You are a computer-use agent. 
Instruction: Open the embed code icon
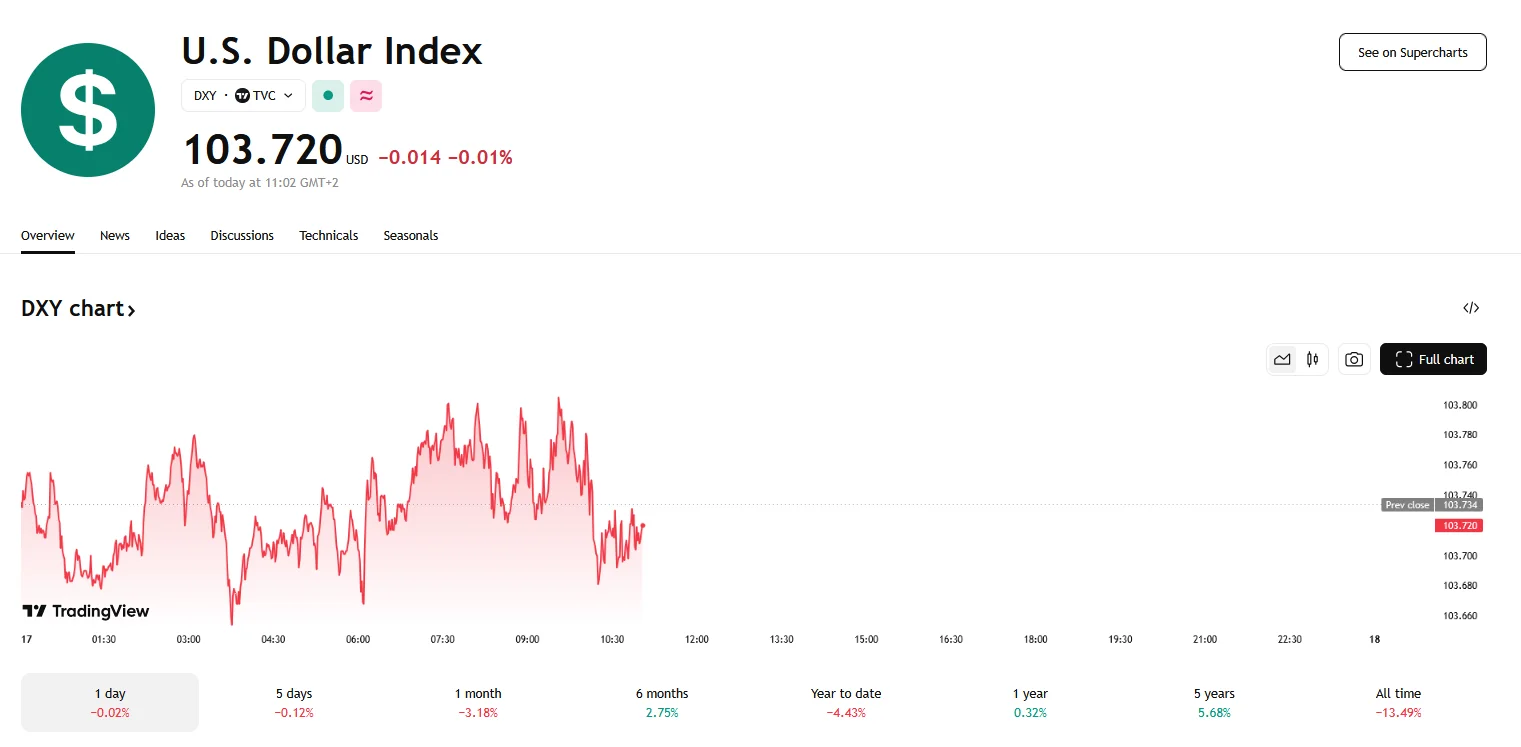1471,308
